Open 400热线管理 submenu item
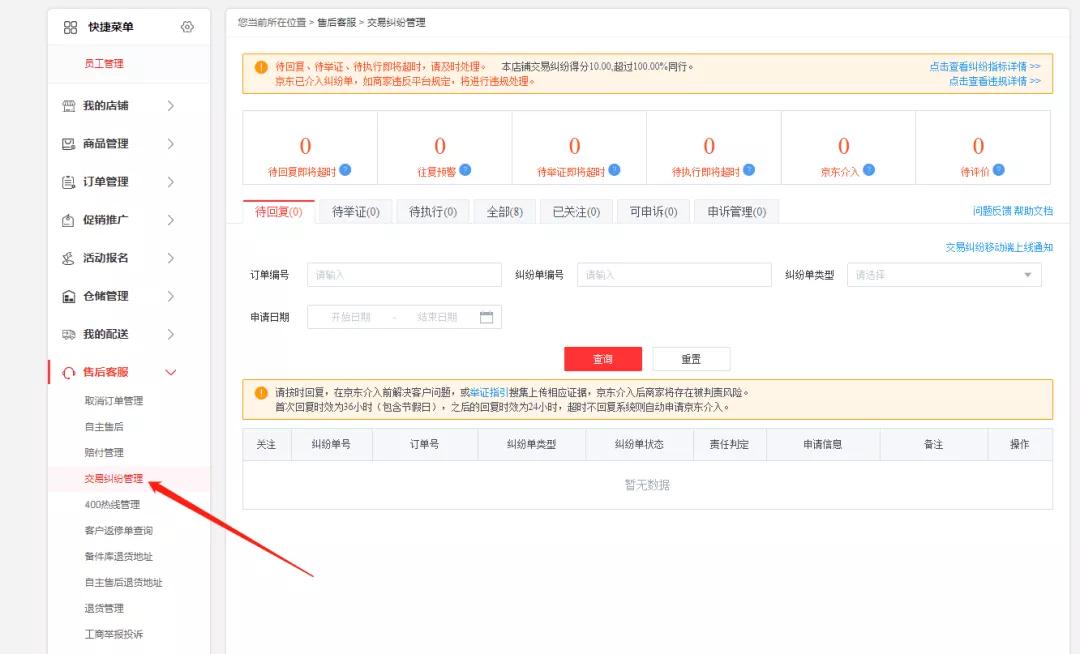The image size is (1080, 654). [112, 505]
